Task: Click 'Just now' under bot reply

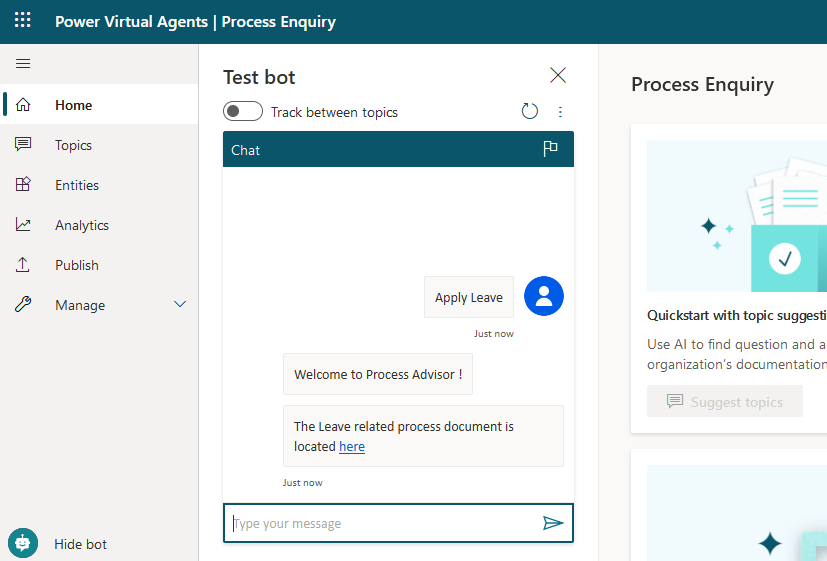Action: coord(302,482)
